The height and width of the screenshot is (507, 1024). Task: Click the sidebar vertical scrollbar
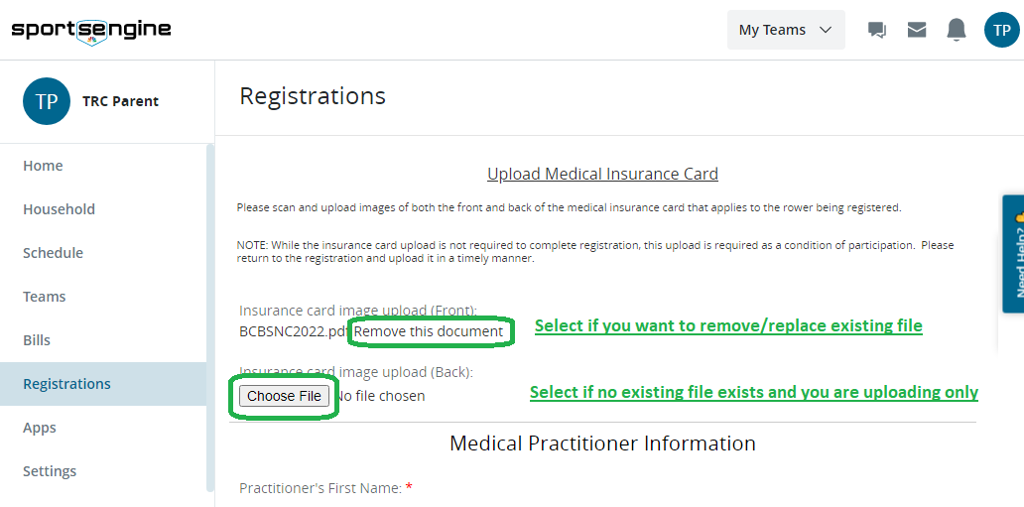pyautogui.click(x=210, y=300)
